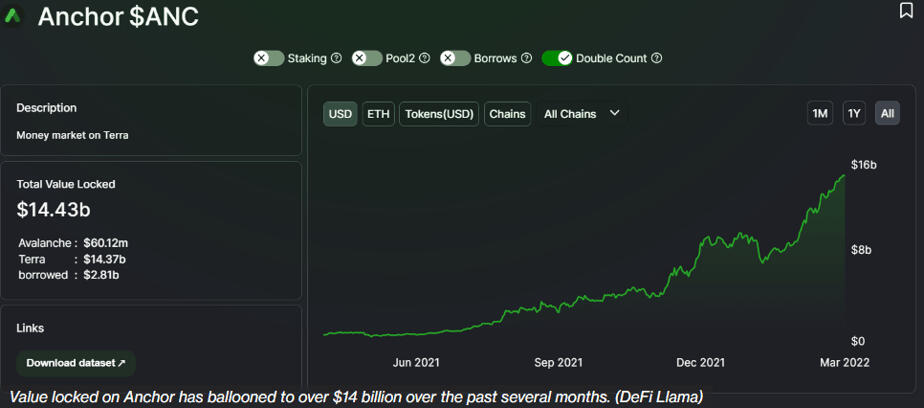Click the $14.43b total value locked figure

pyautogui.click(x=54, y=210)
